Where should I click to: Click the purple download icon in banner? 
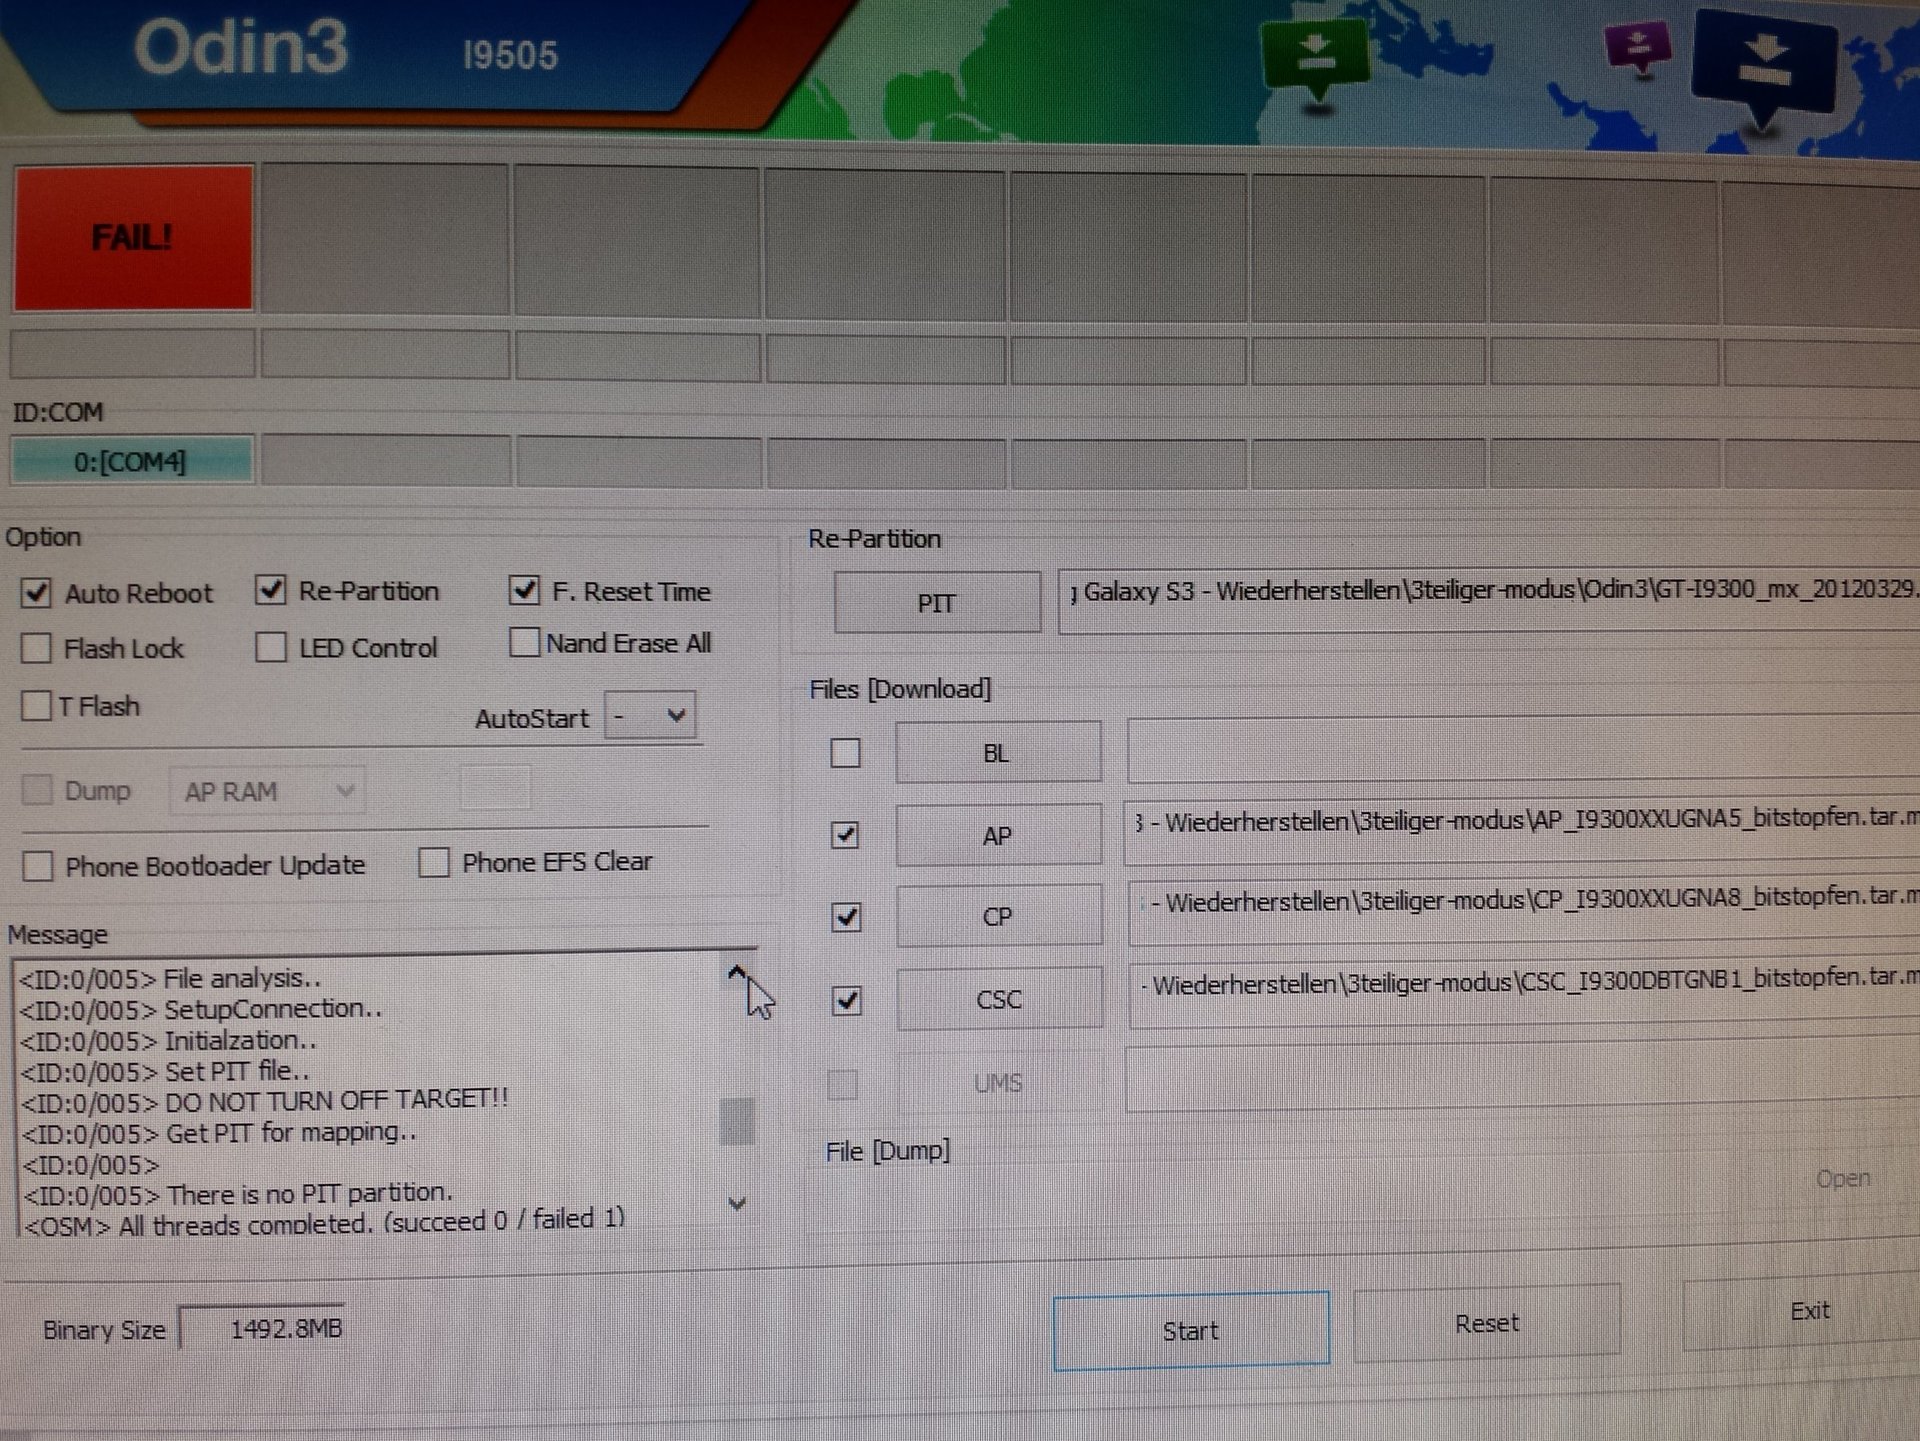point(1637,48)
